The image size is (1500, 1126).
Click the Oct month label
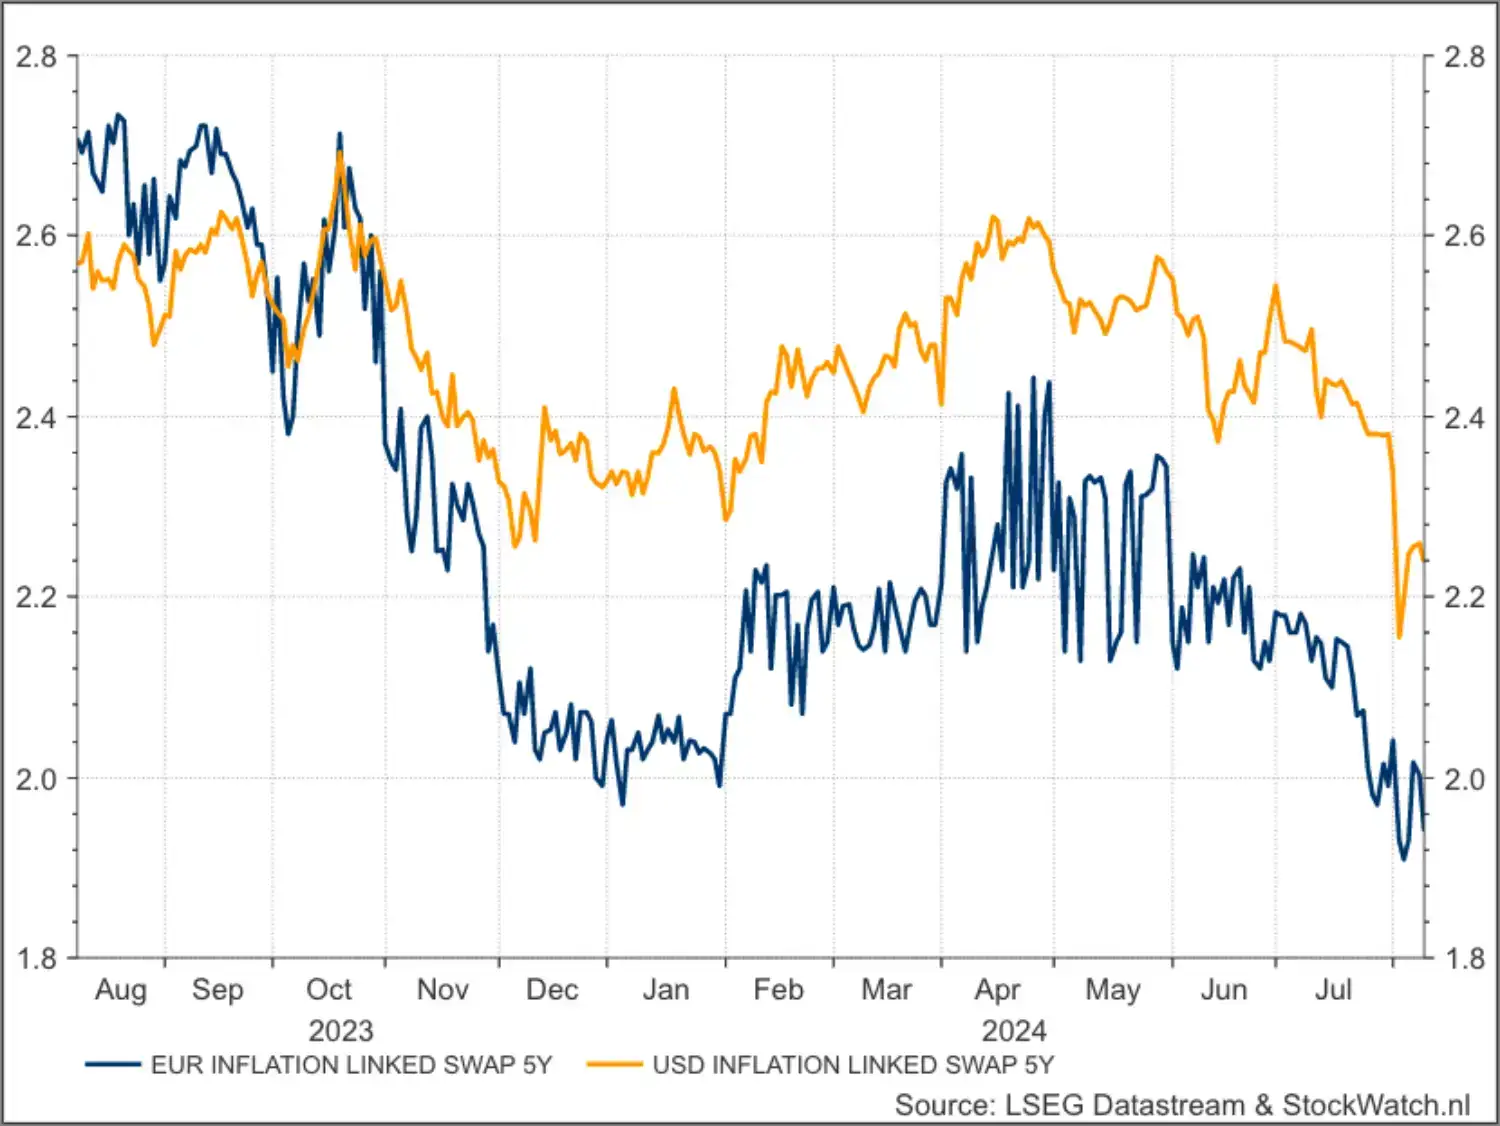[x=329, y=989]
